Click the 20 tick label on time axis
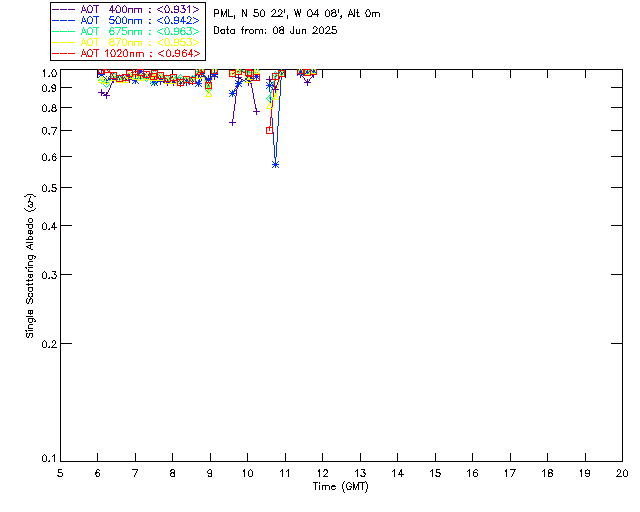The width and height of the screenshot is (640, 512). click(x=622, y=472)
